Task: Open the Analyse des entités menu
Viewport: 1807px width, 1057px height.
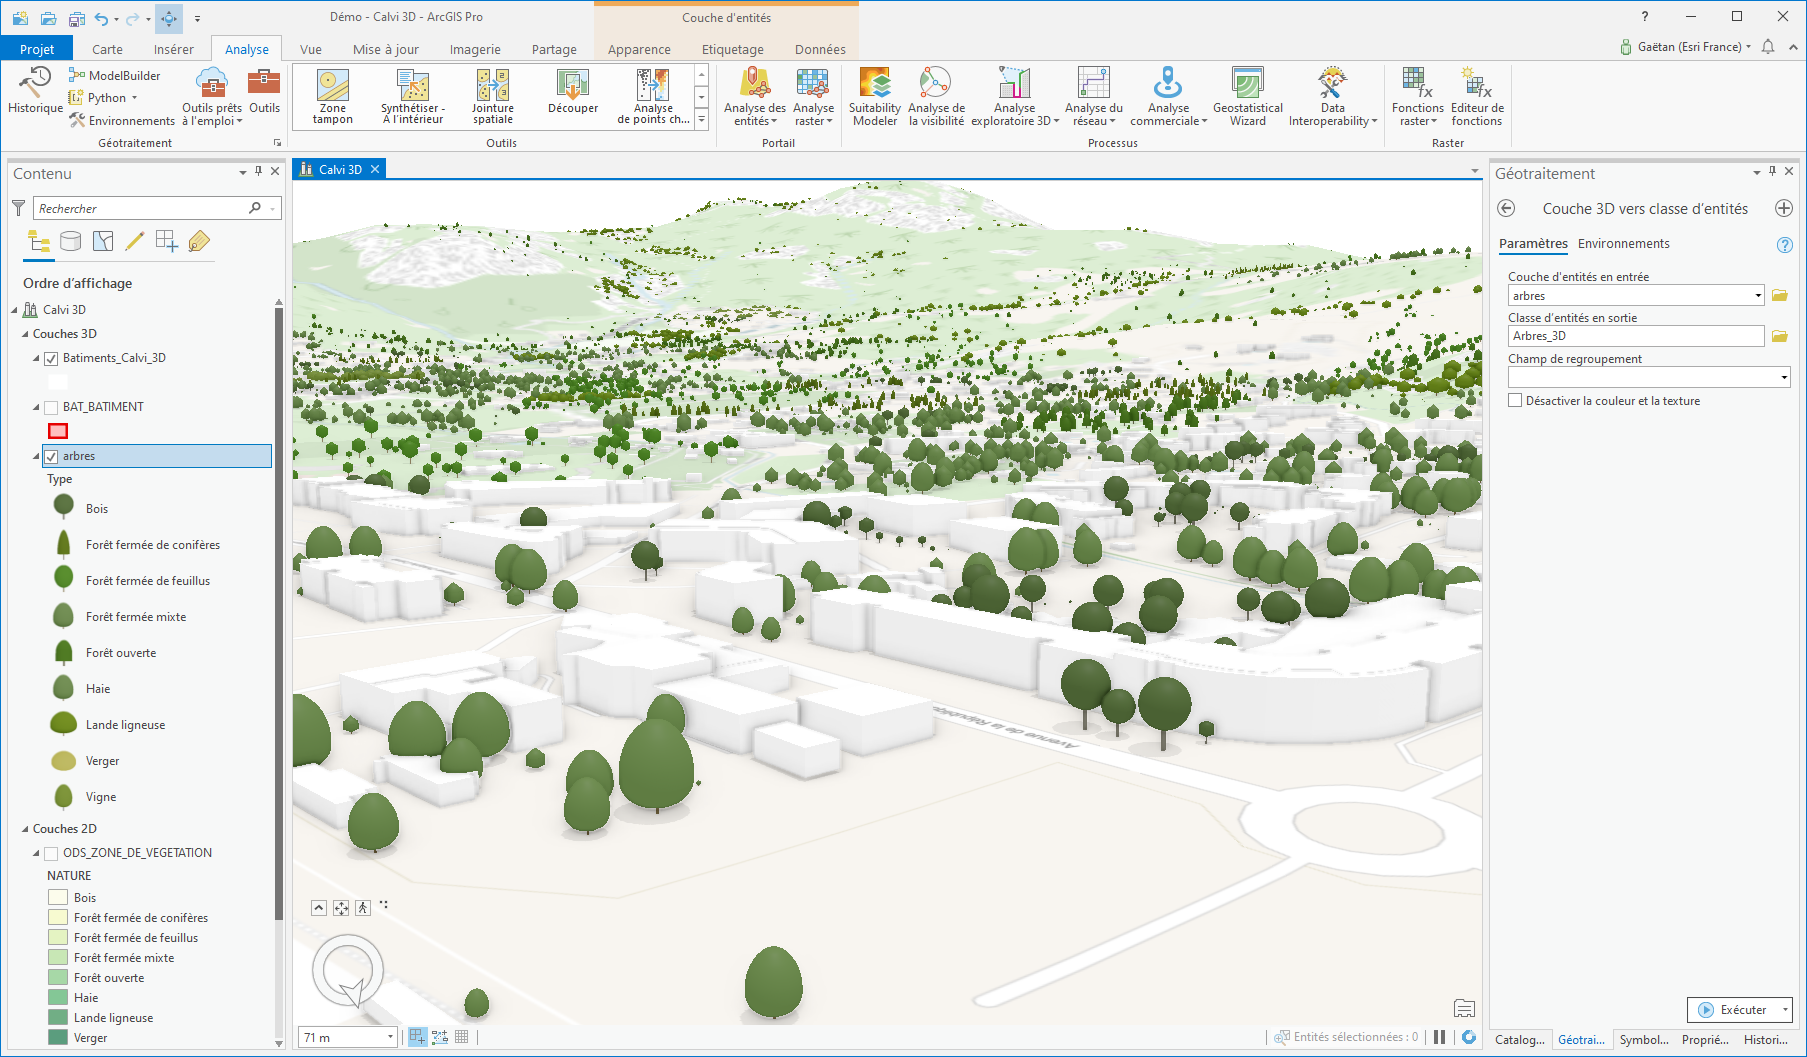Action: coord(755,96)
